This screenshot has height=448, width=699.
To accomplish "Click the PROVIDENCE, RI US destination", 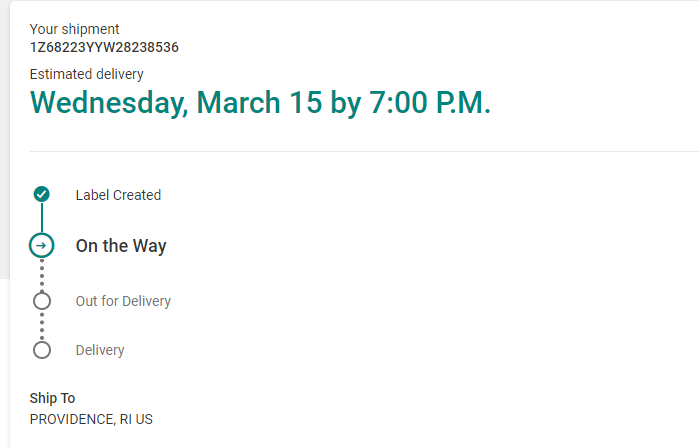I will point(91,419).
